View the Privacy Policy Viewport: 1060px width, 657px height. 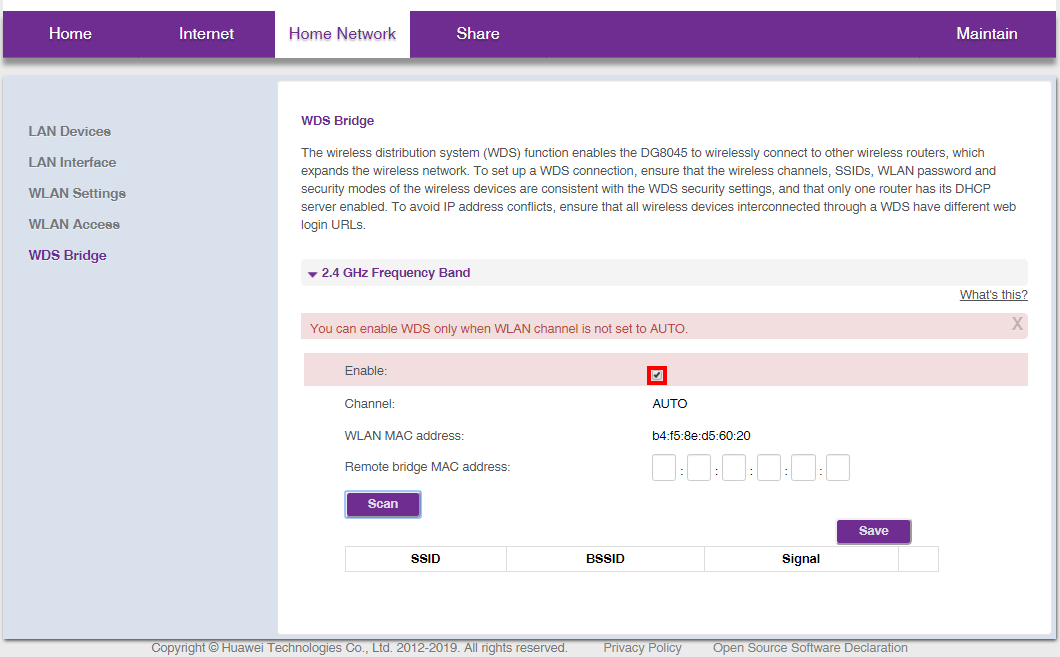[x=642, y=647]
